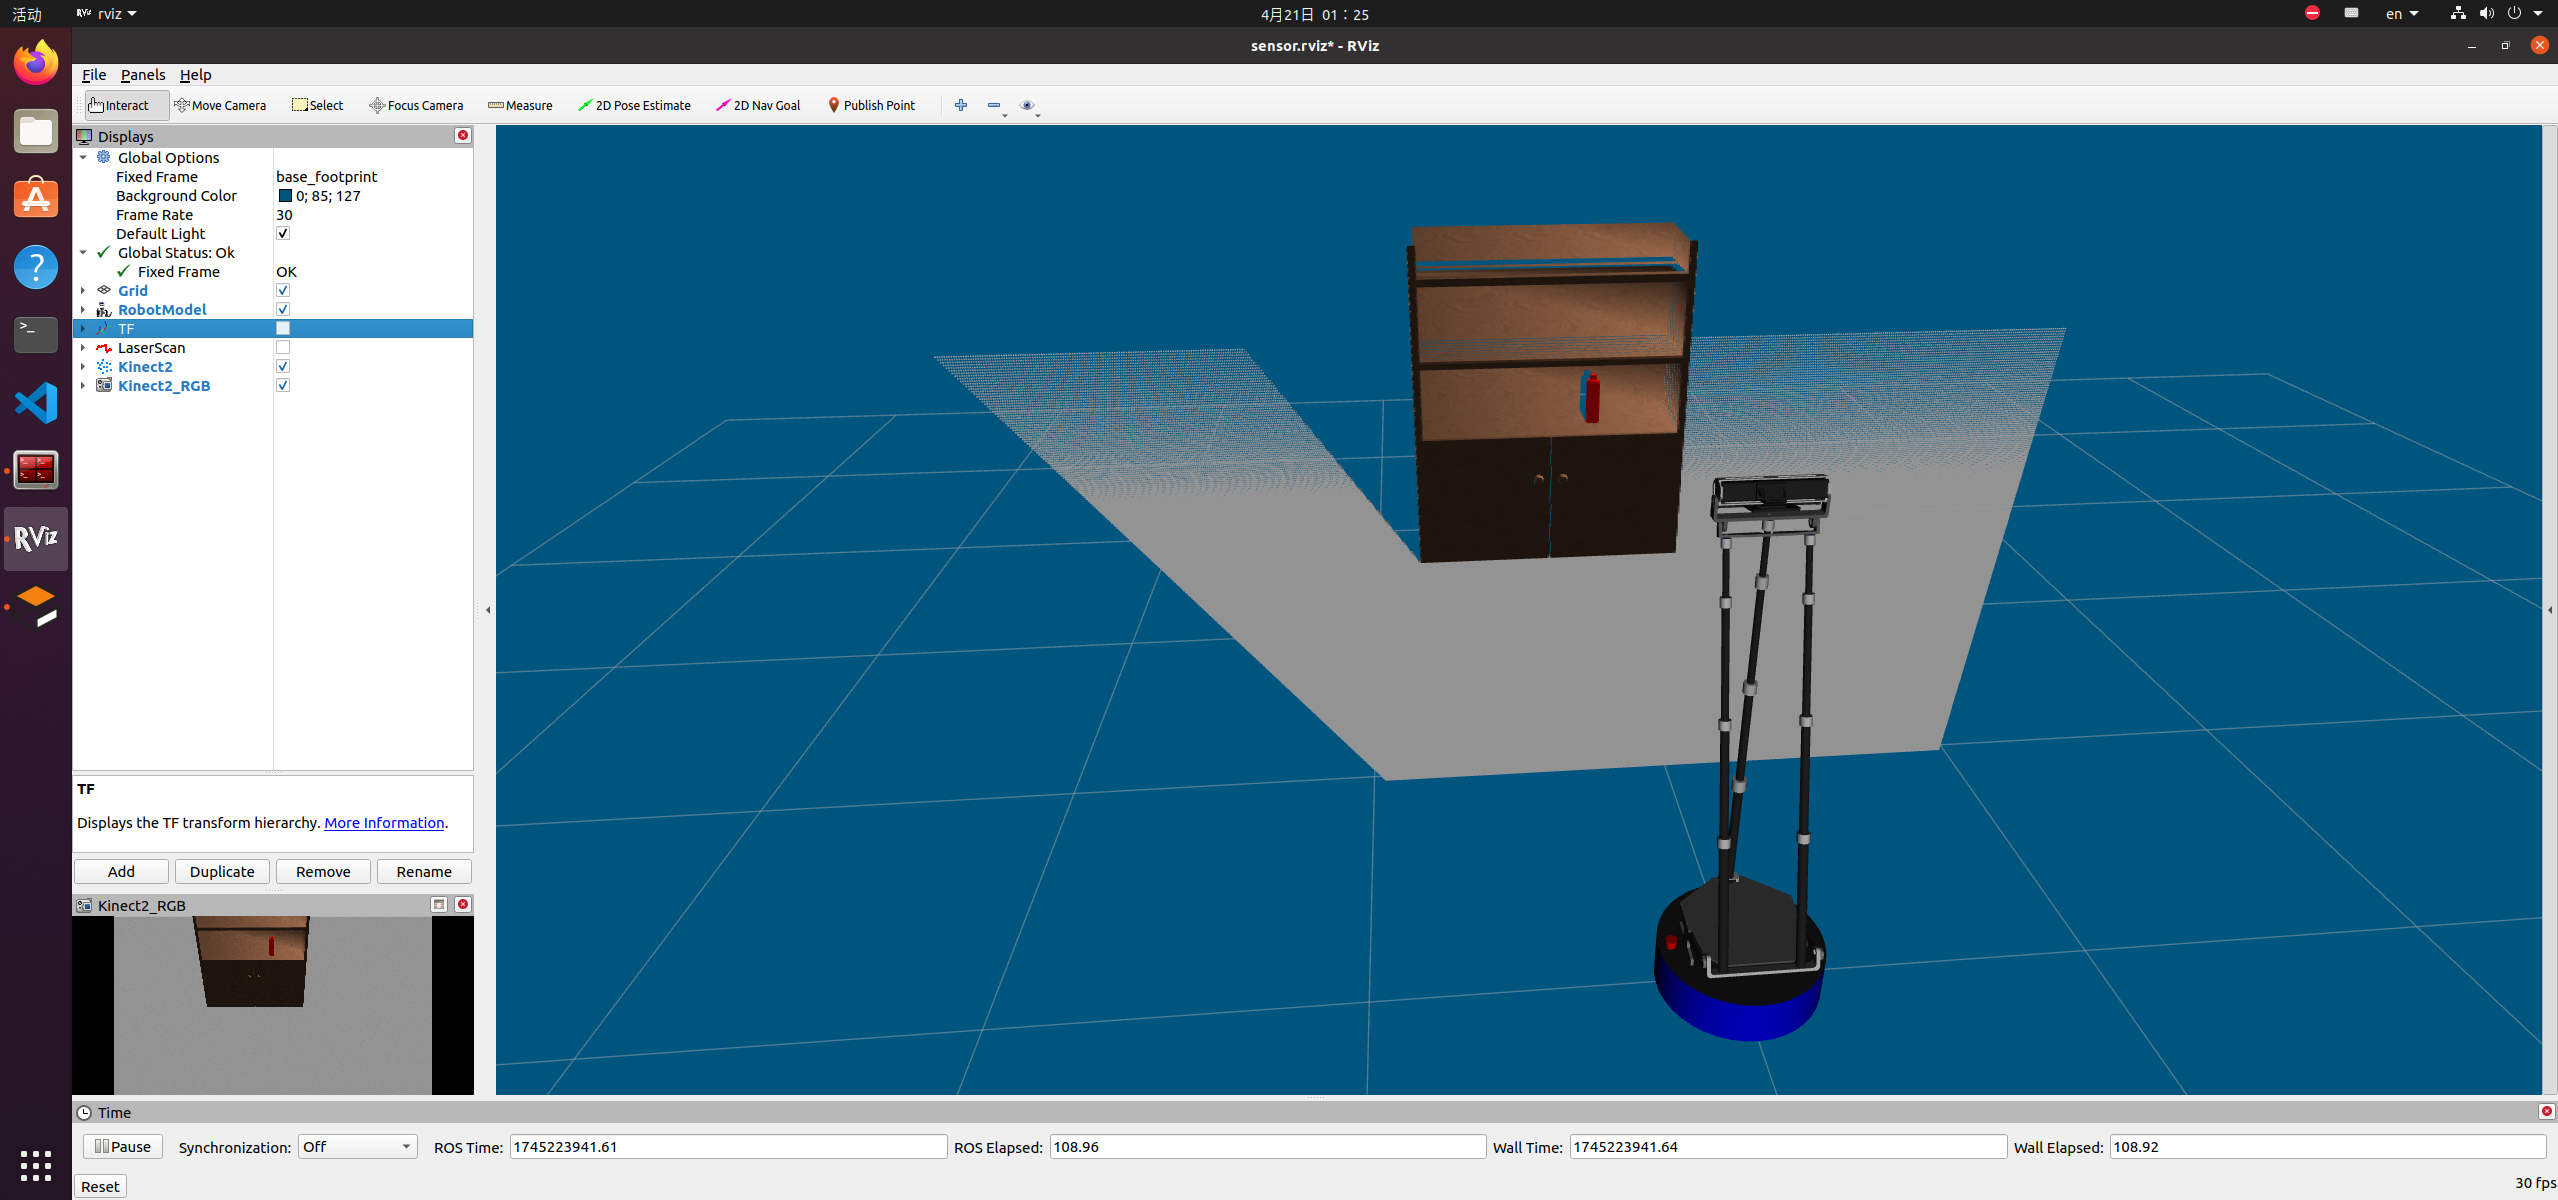
Task: Click the Background Color swatch
Action: coord(285,196)
